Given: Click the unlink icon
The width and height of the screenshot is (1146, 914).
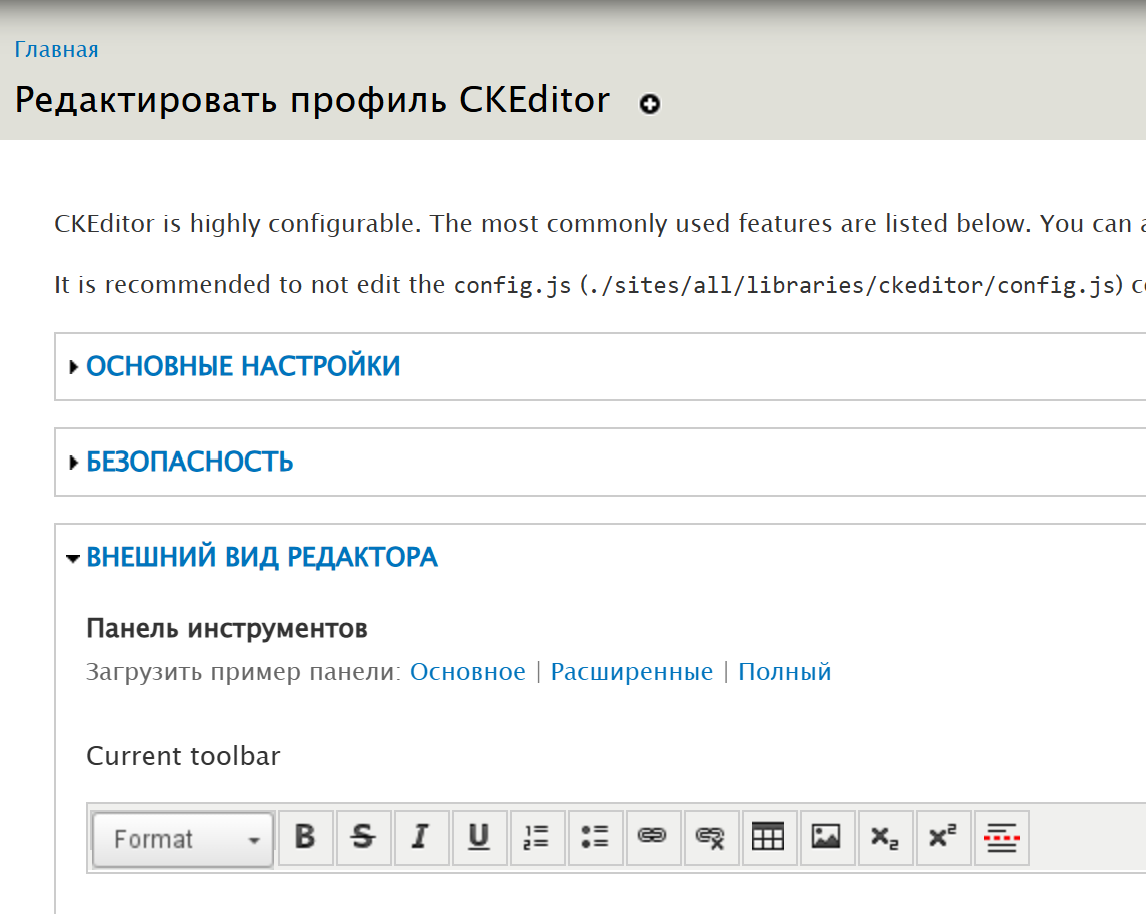Looking at the screenshot, I should point(711,837).
